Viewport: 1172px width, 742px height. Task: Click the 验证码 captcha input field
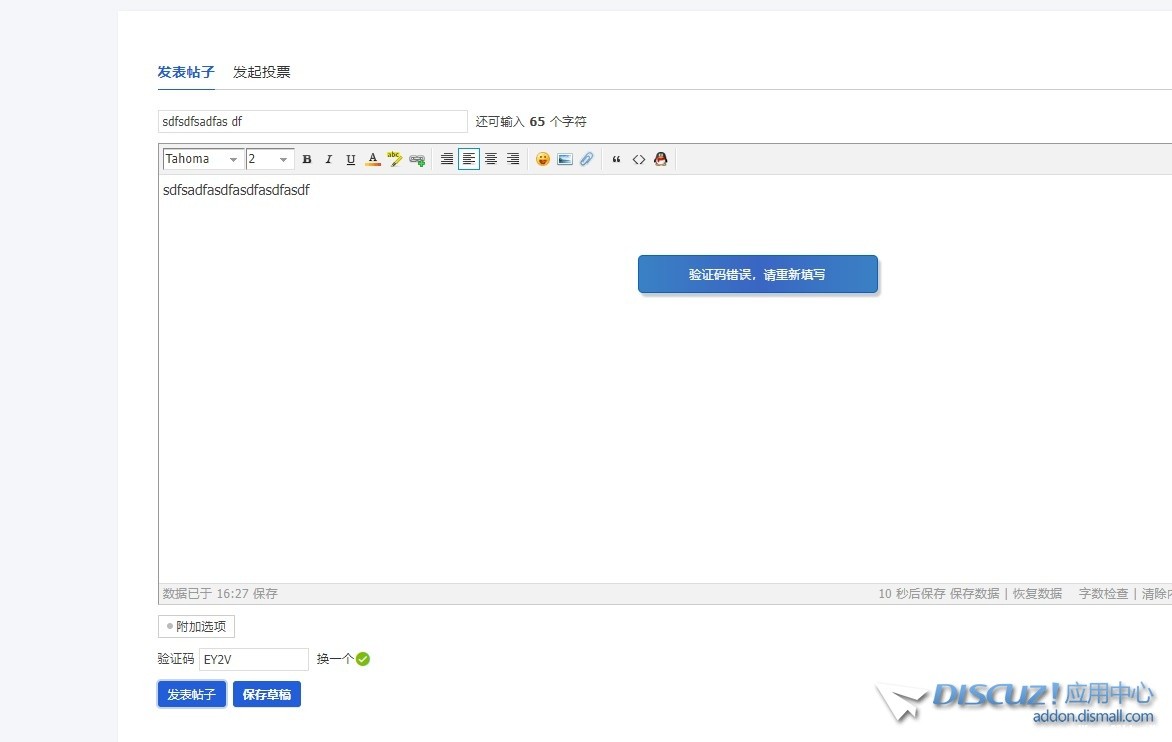pyautogui.click(x=253, y=659)
